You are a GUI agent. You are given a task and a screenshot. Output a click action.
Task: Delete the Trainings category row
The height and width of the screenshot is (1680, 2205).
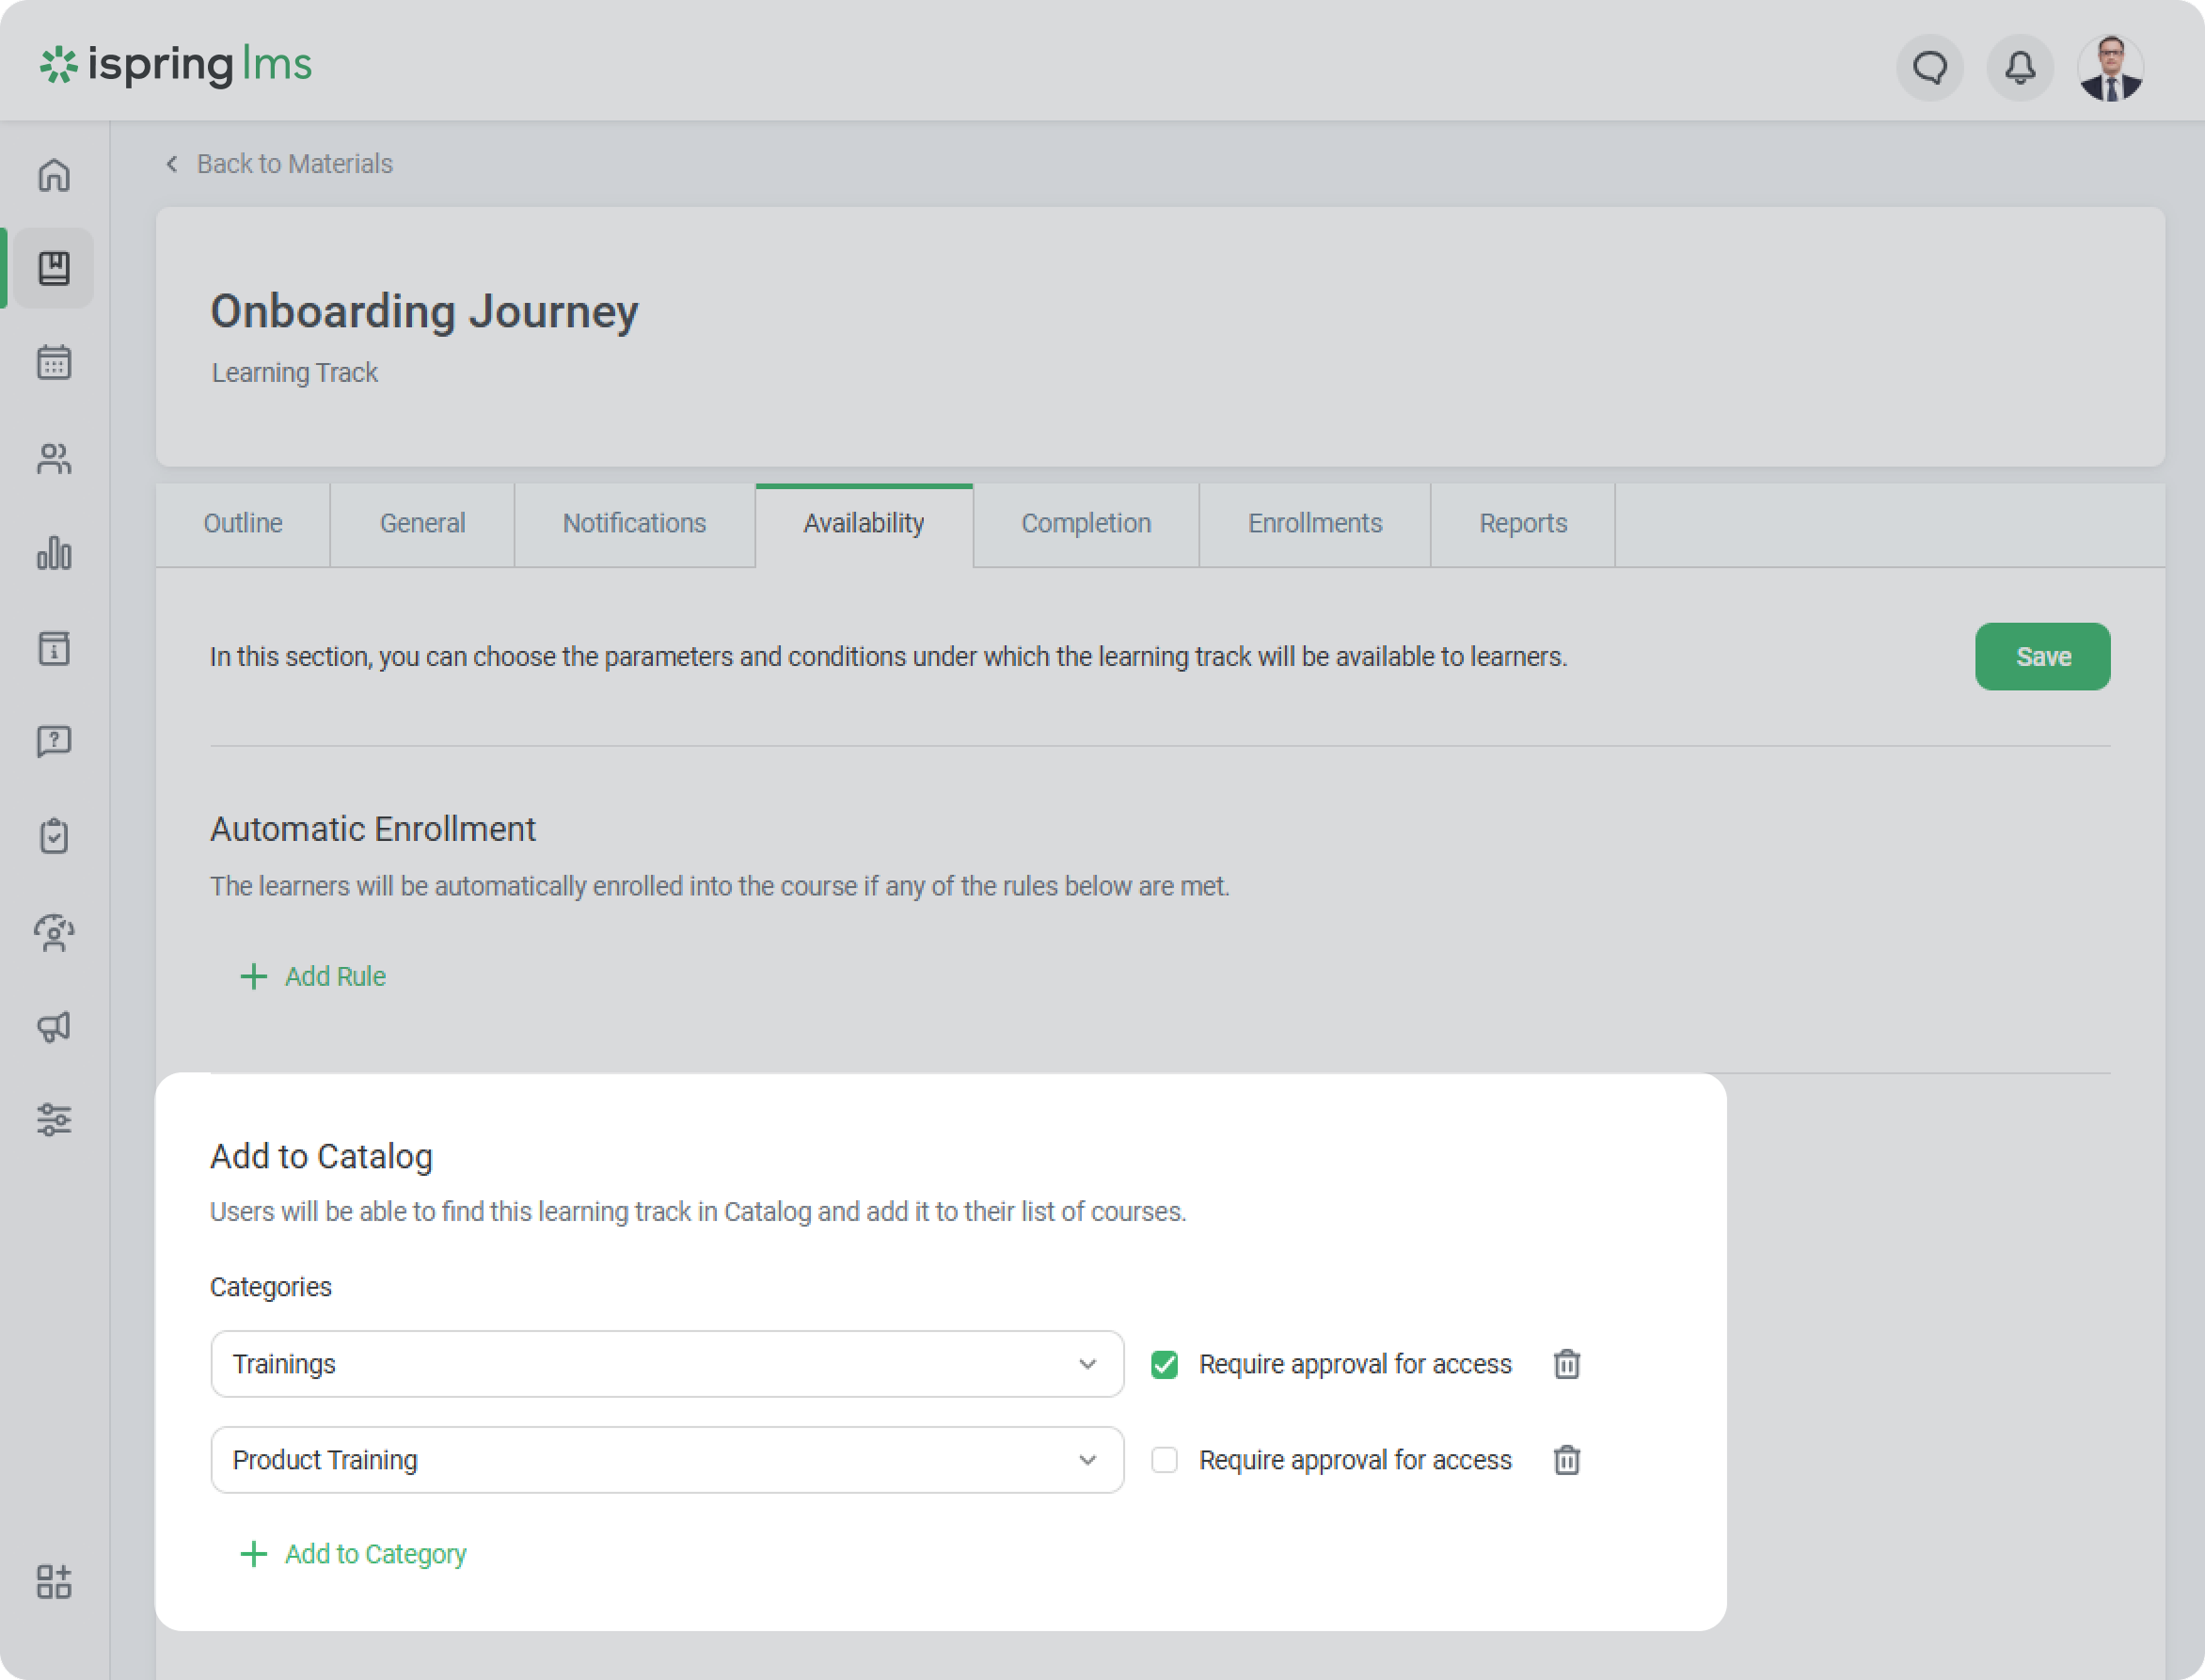[x=1566, y=1364]
